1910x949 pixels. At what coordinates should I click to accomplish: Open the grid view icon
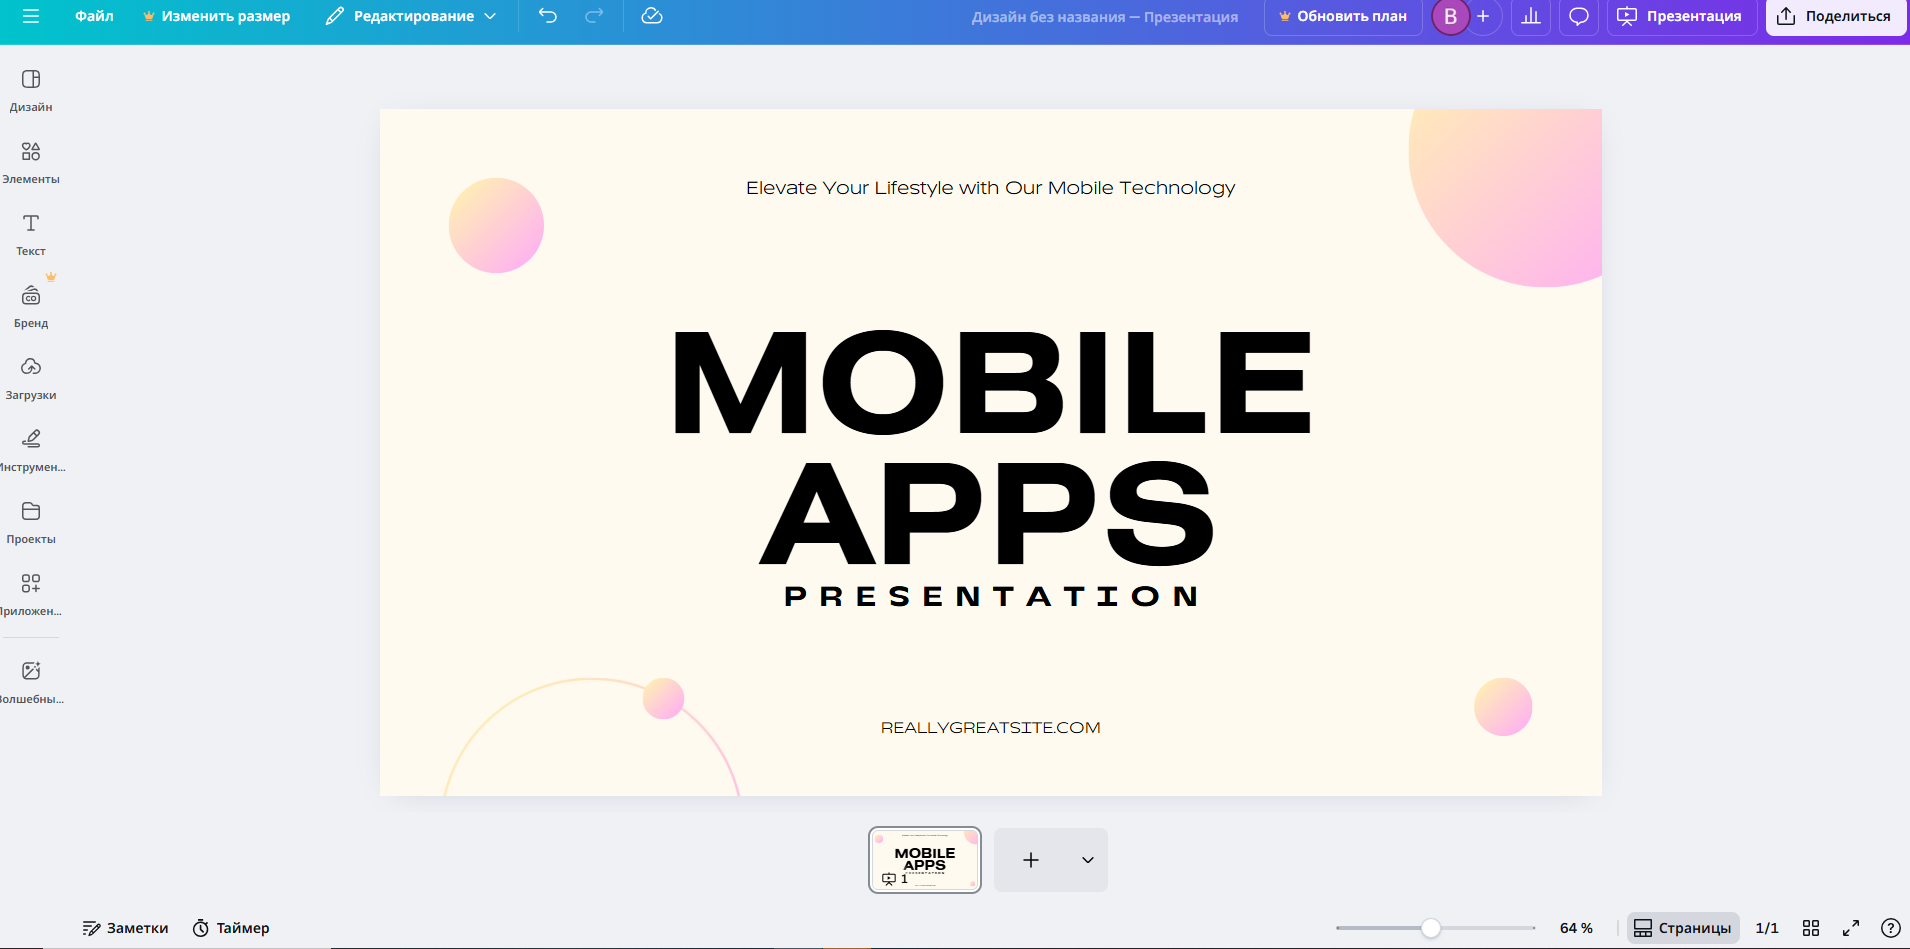coord(1811,928)
